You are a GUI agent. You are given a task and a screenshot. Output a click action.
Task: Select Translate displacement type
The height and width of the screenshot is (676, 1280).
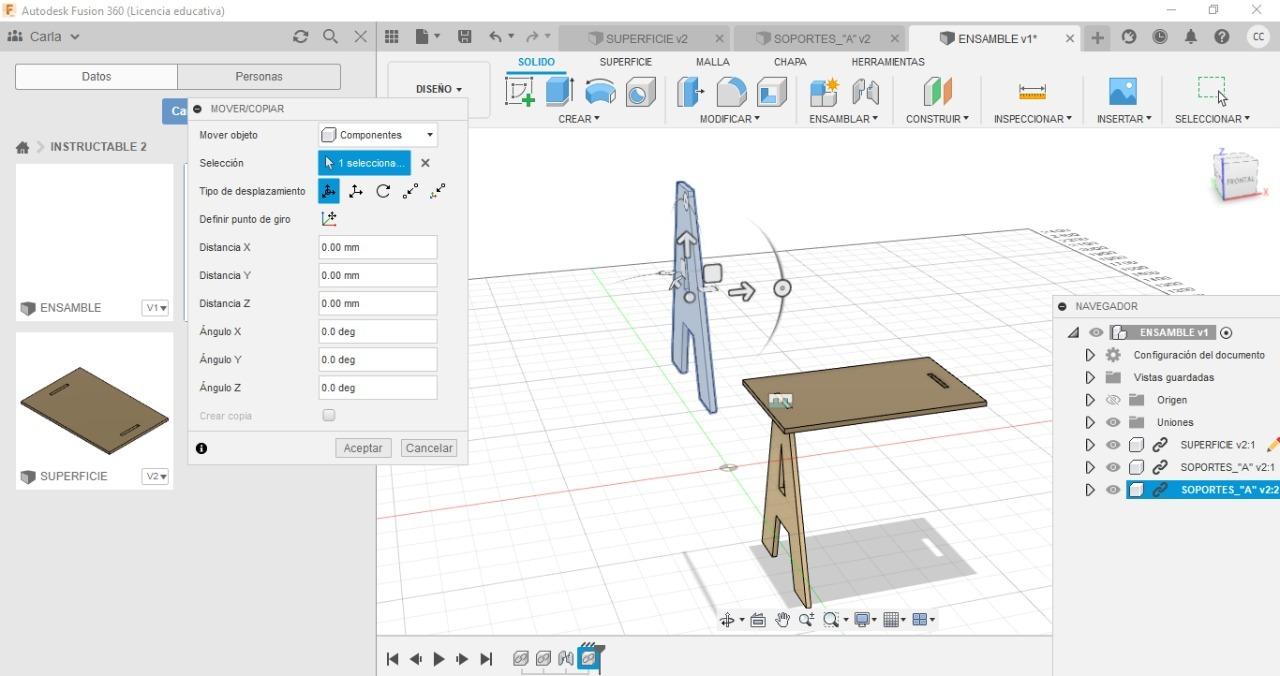356,191
